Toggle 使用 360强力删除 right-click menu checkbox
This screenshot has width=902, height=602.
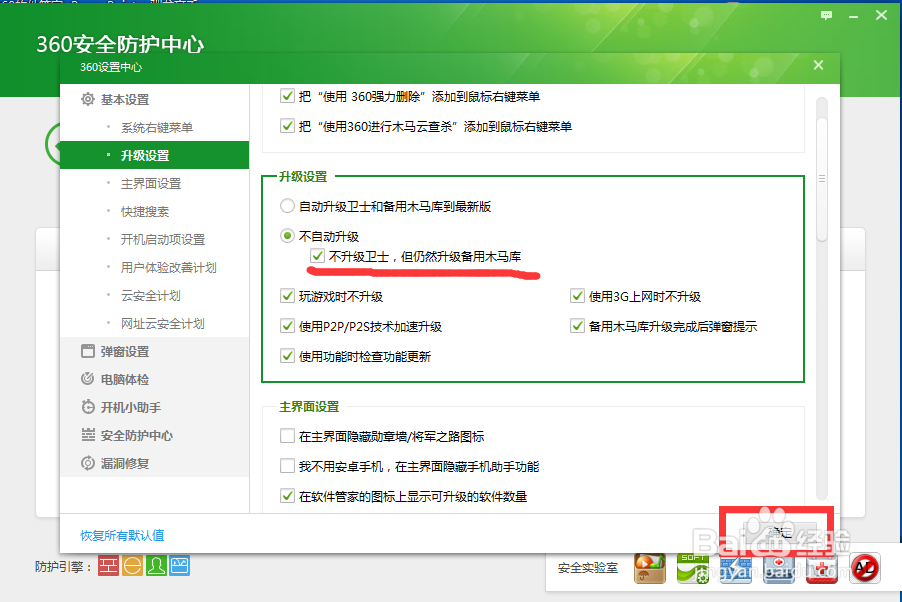[x=287, y=96]
